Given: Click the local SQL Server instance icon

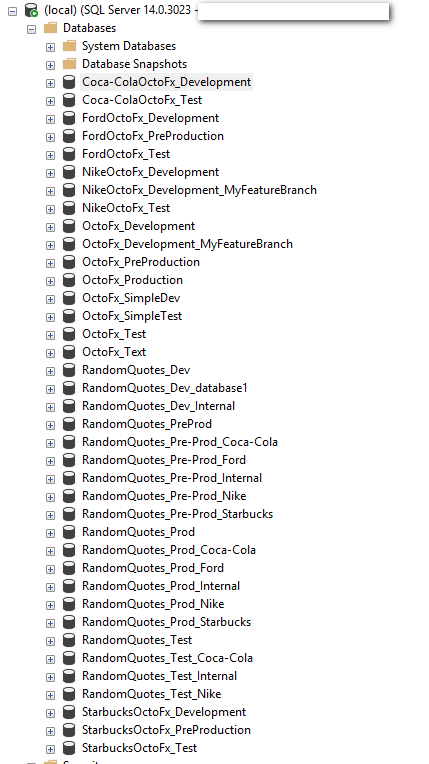Looking at the screenshot, I should coord(31,10).
